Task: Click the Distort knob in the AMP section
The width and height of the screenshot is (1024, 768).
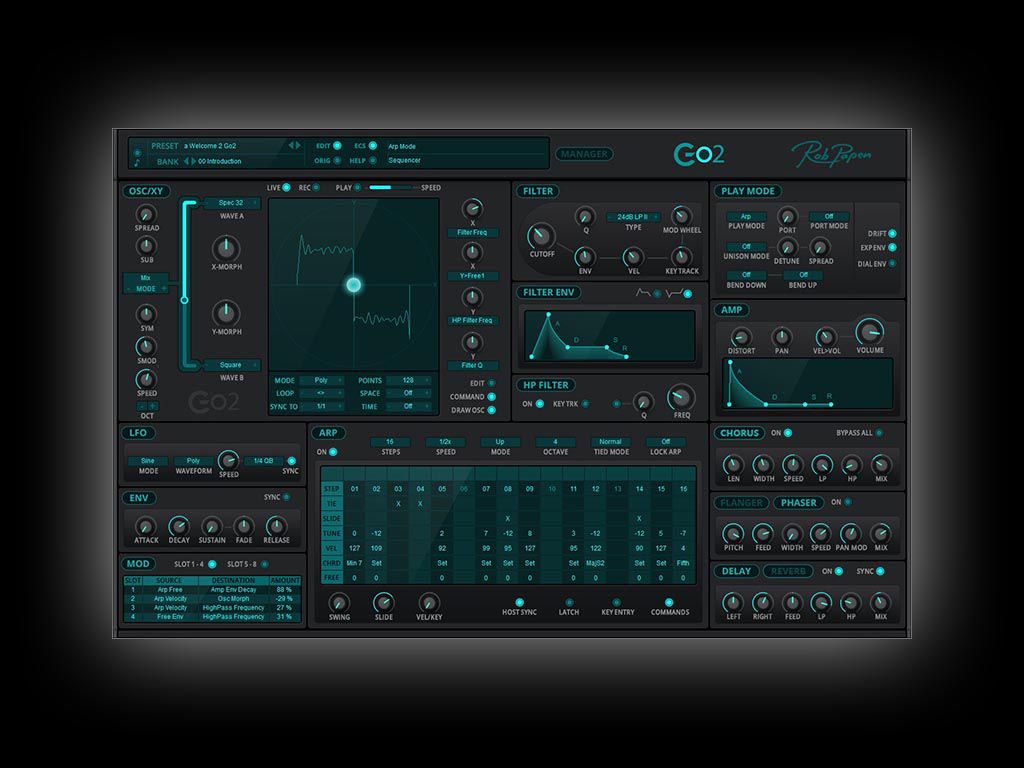Action: [740, 336]
